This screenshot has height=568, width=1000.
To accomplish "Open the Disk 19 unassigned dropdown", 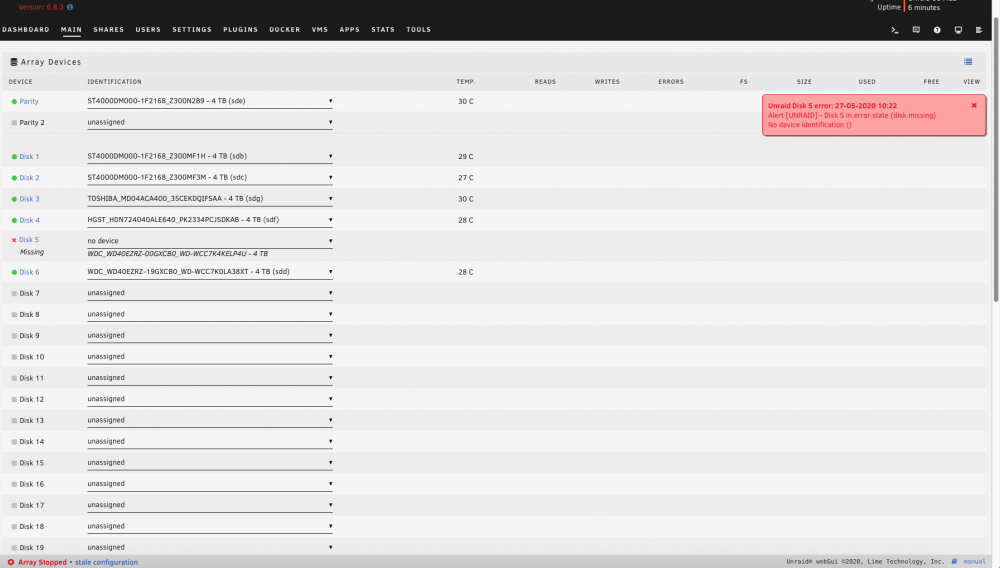I will tap(210, 548).
